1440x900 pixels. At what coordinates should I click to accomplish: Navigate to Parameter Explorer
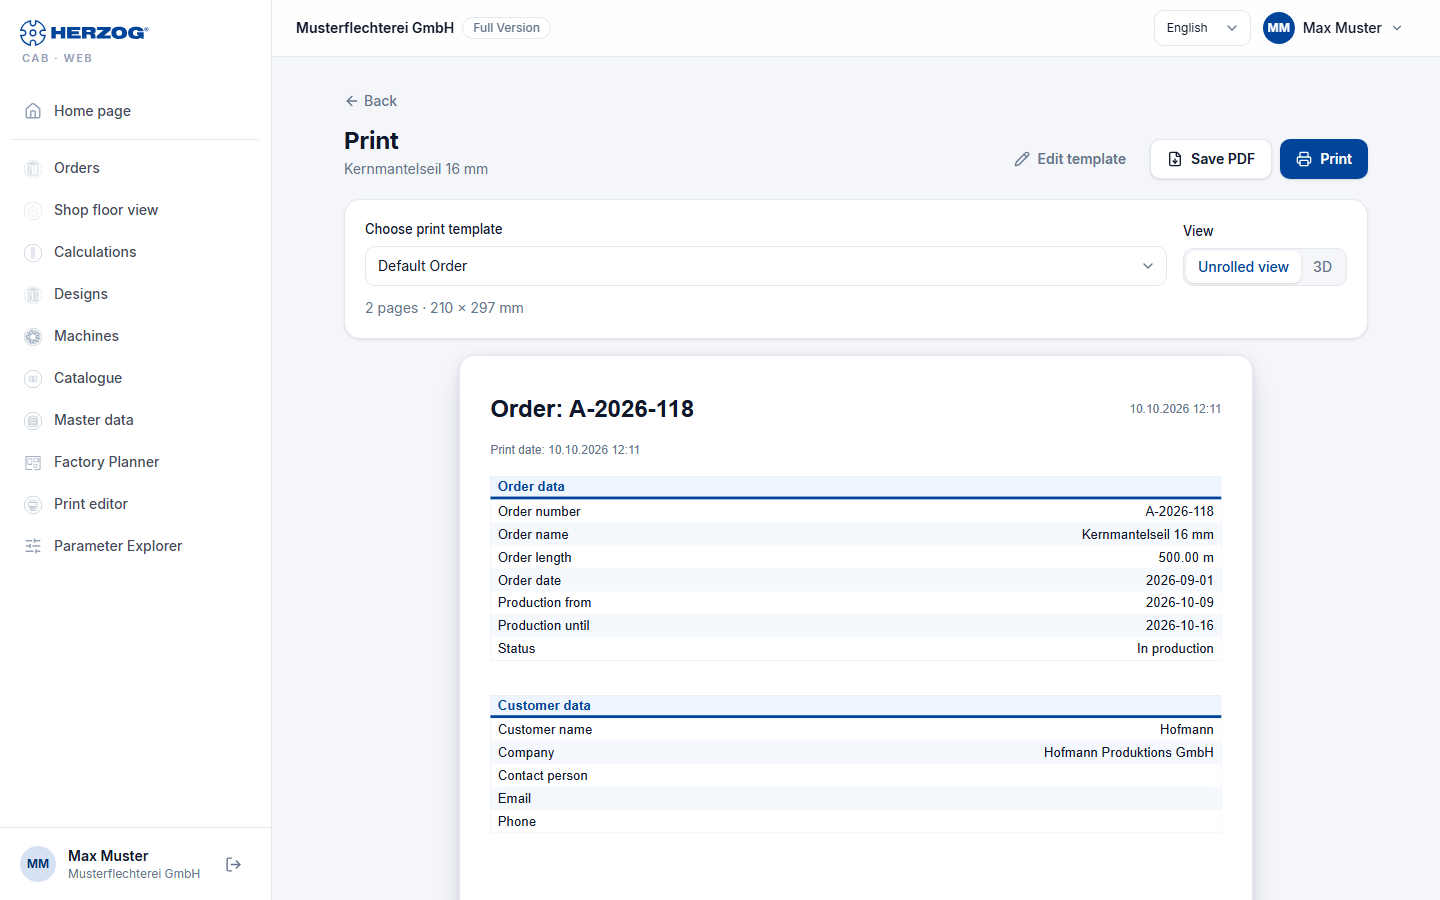point(136,546)
